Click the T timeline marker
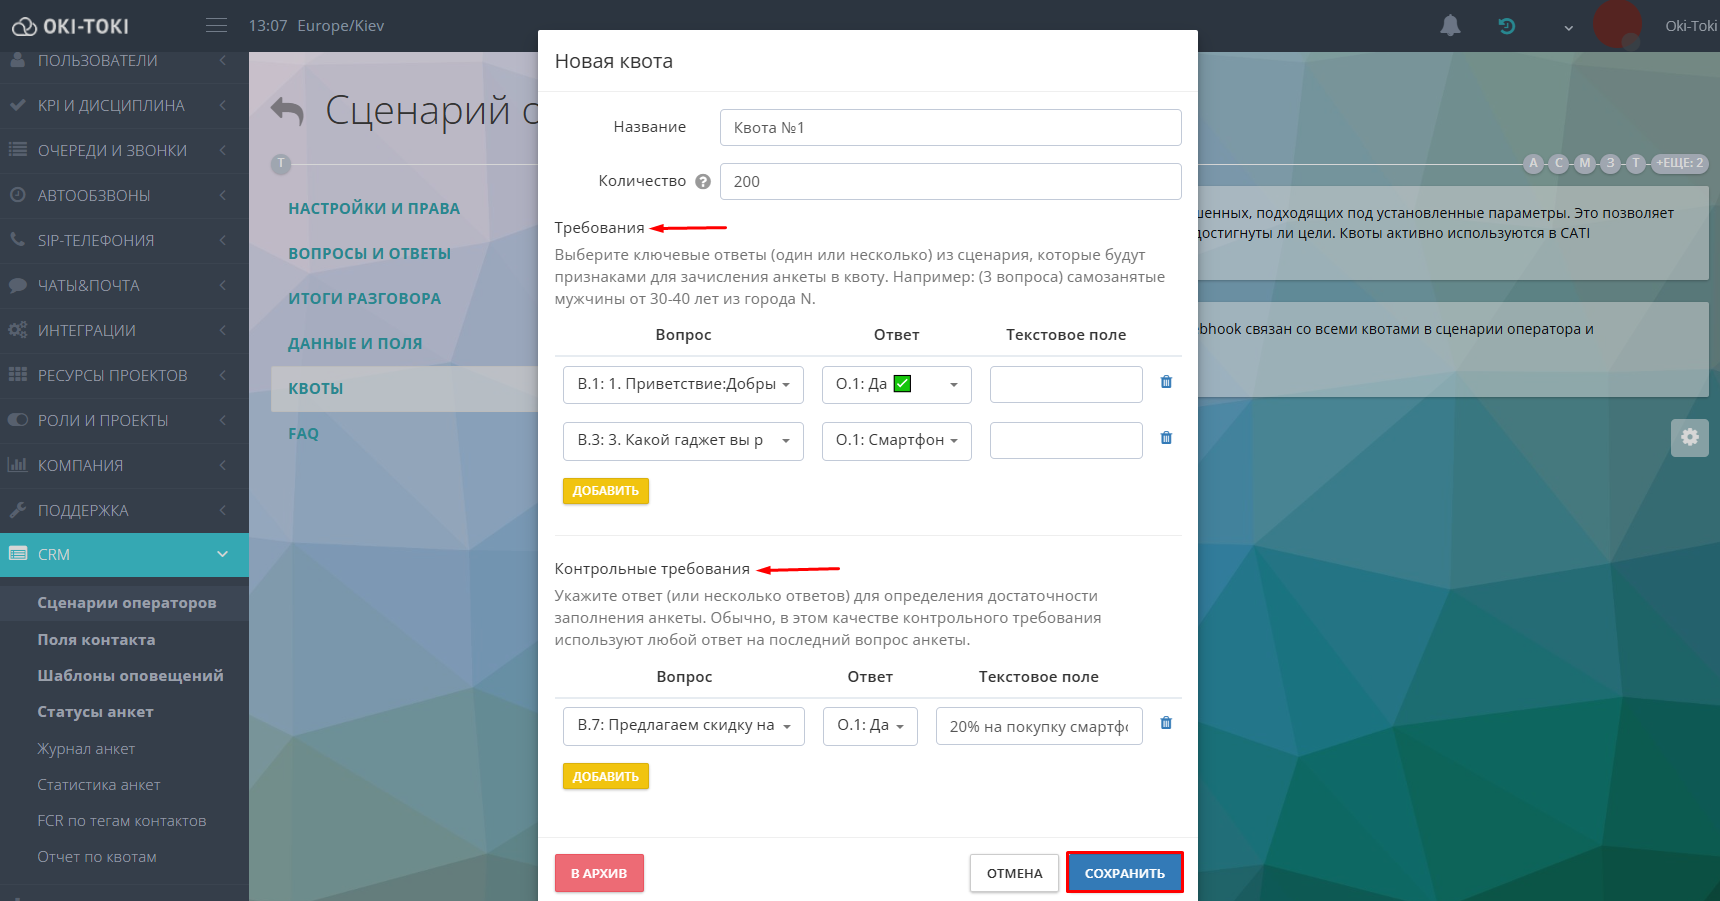Viewport: 1720px width, 901px height. tap(281, 164)
